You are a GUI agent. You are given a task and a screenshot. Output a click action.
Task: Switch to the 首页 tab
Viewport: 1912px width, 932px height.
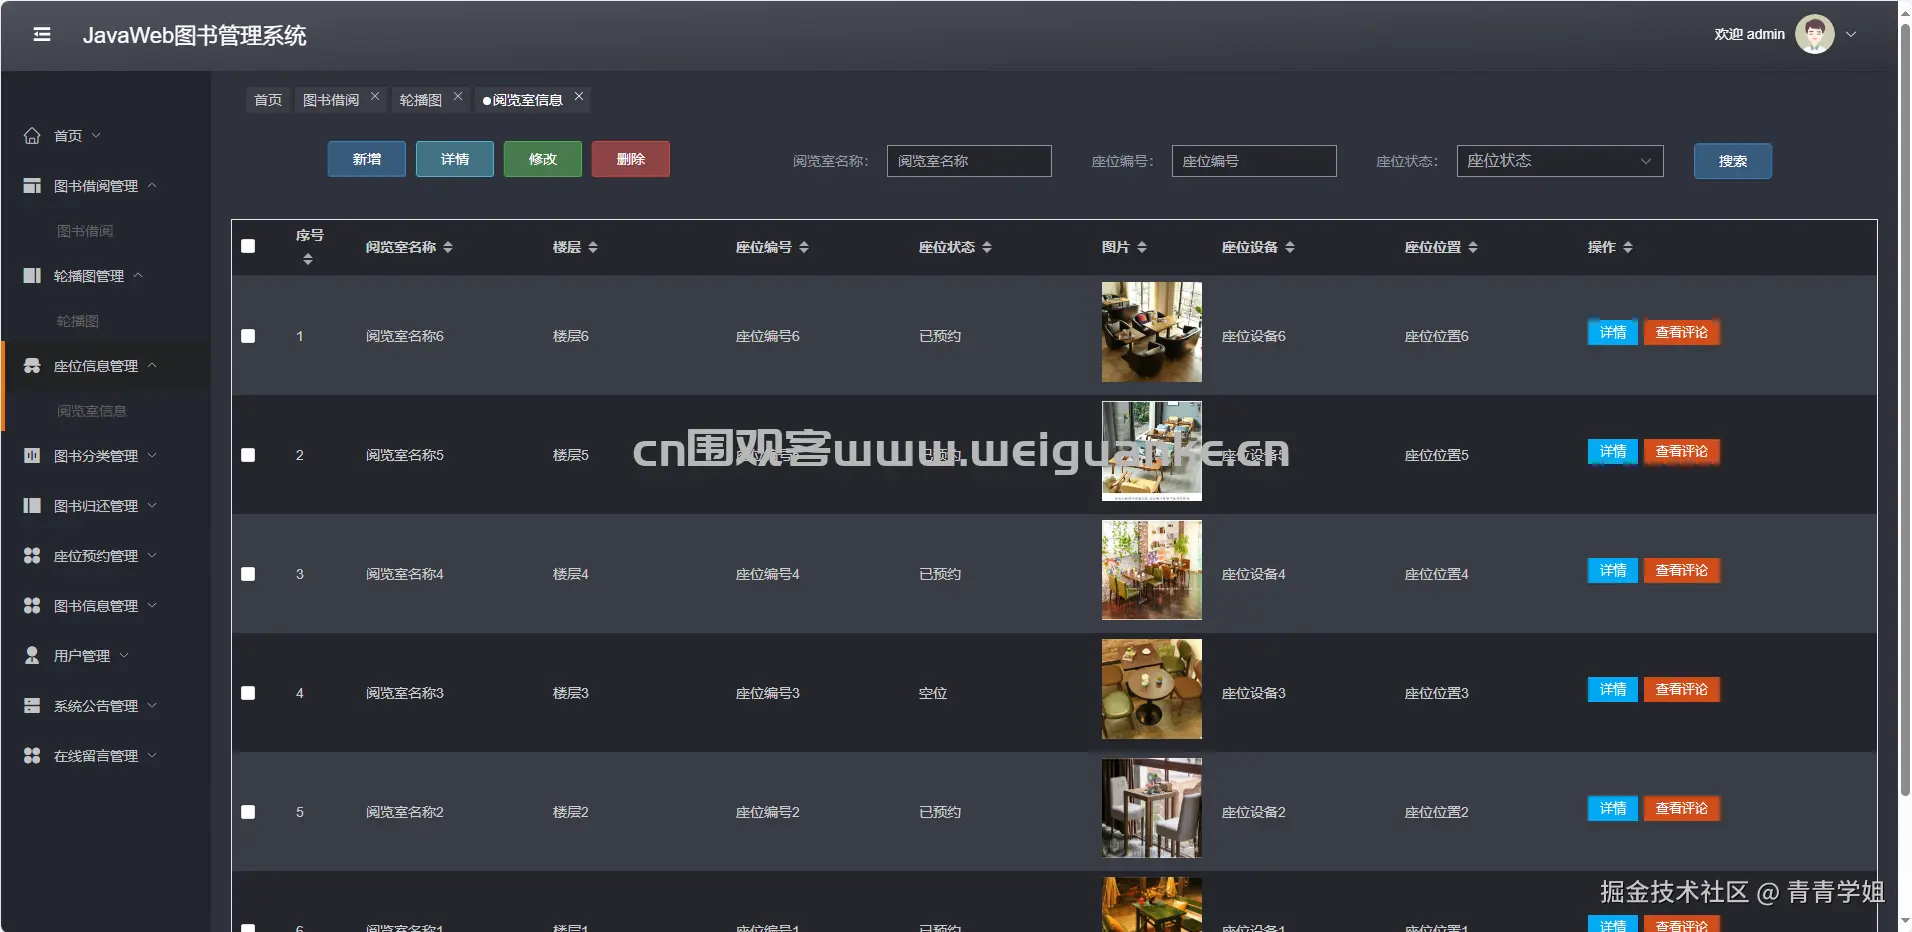[268, 100]
